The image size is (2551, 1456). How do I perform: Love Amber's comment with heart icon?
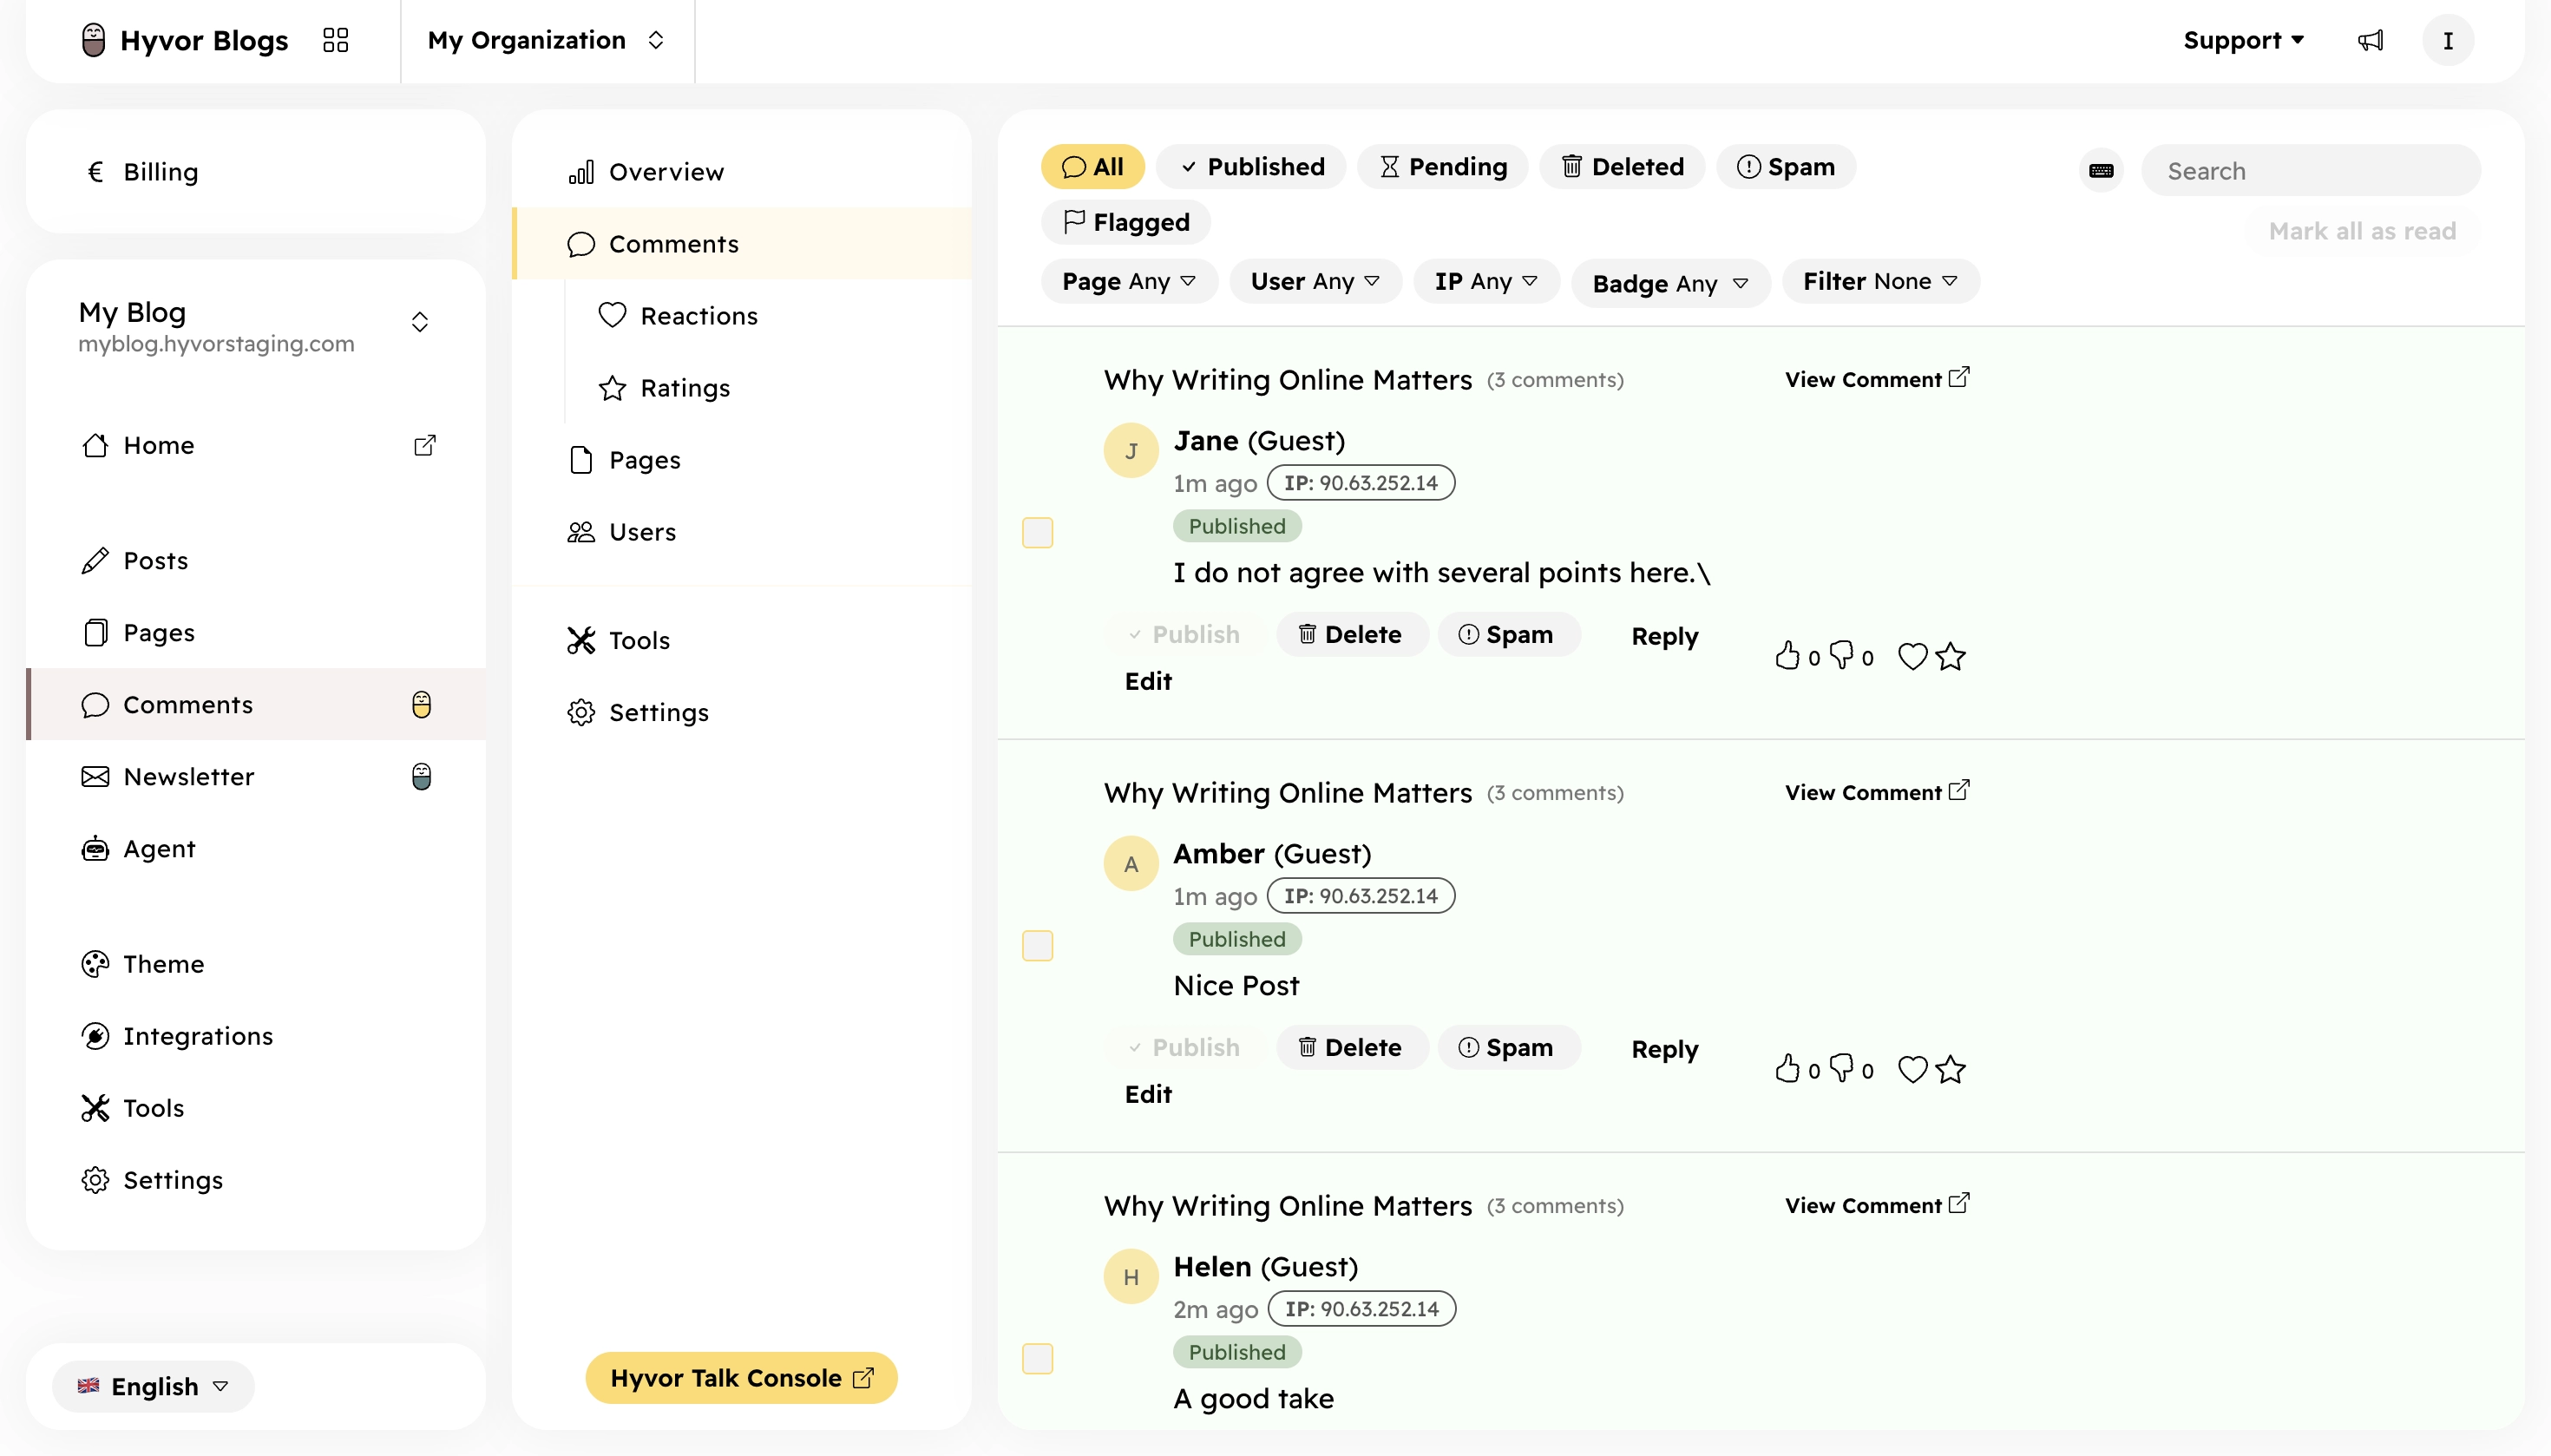1912,1069
